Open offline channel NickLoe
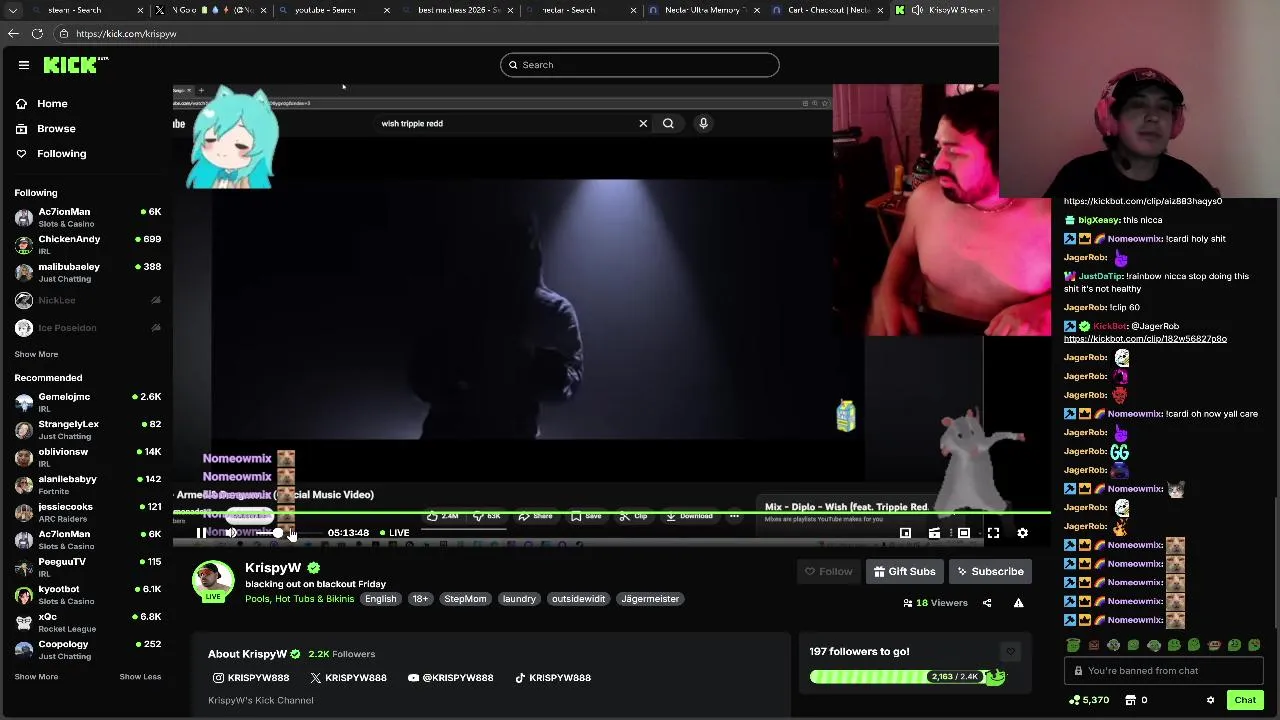Image resolution: width=1280 pixels, height=720 pixels. (x=88, y=300)
